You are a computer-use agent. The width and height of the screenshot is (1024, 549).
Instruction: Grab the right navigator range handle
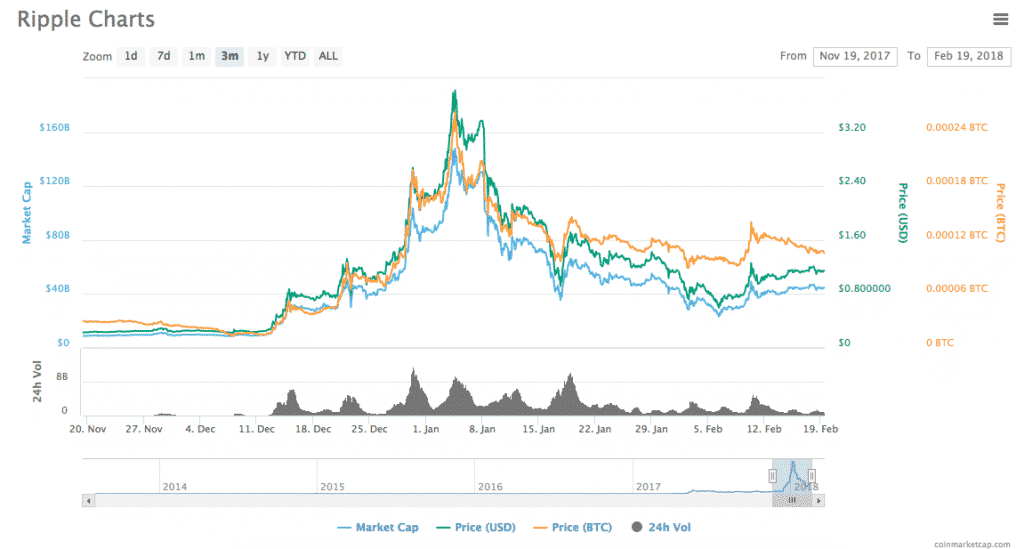[813, 476]
